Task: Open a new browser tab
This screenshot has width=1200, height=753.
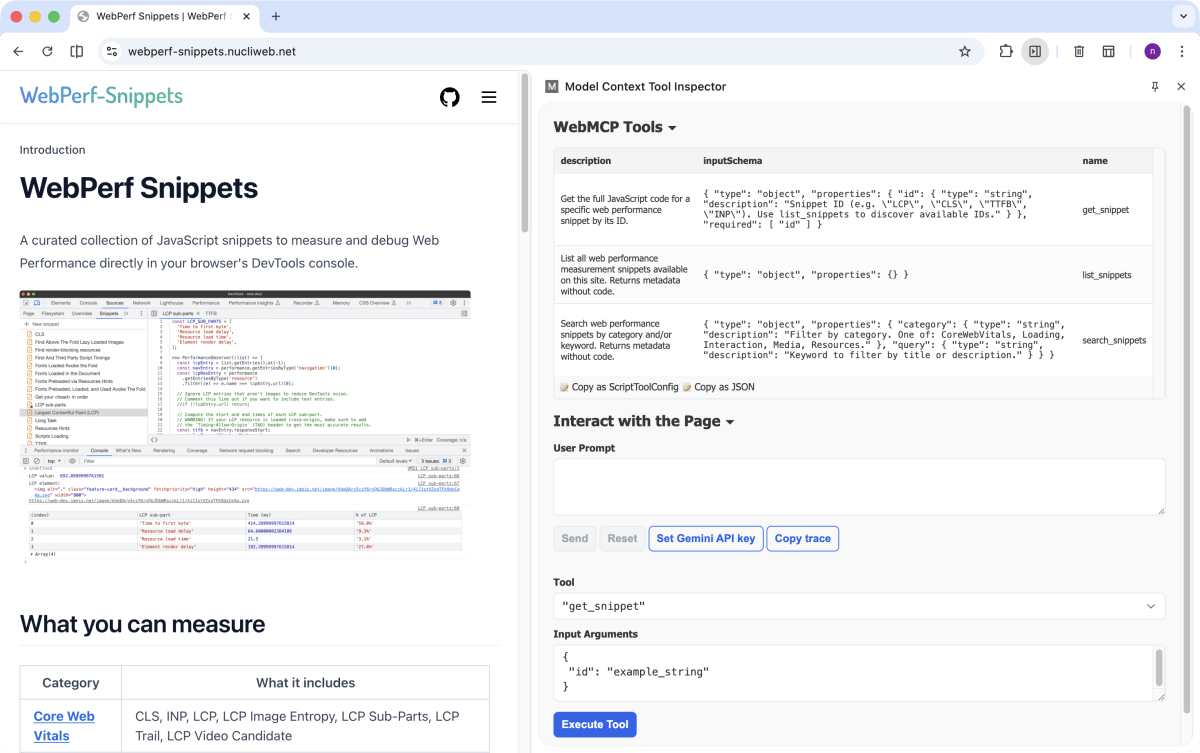Action: (x=276, y=16)
